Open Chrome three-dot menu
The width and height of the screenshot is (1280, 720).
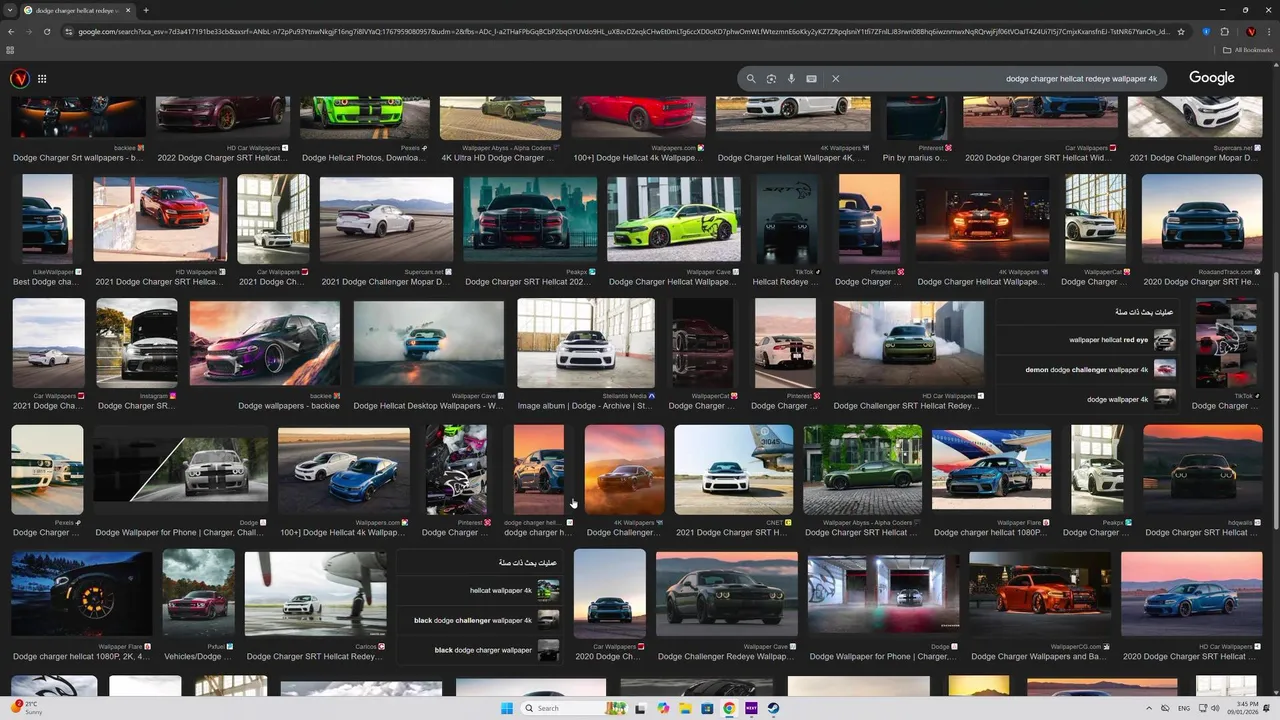pyautogui.click(x=1269, y=31)
